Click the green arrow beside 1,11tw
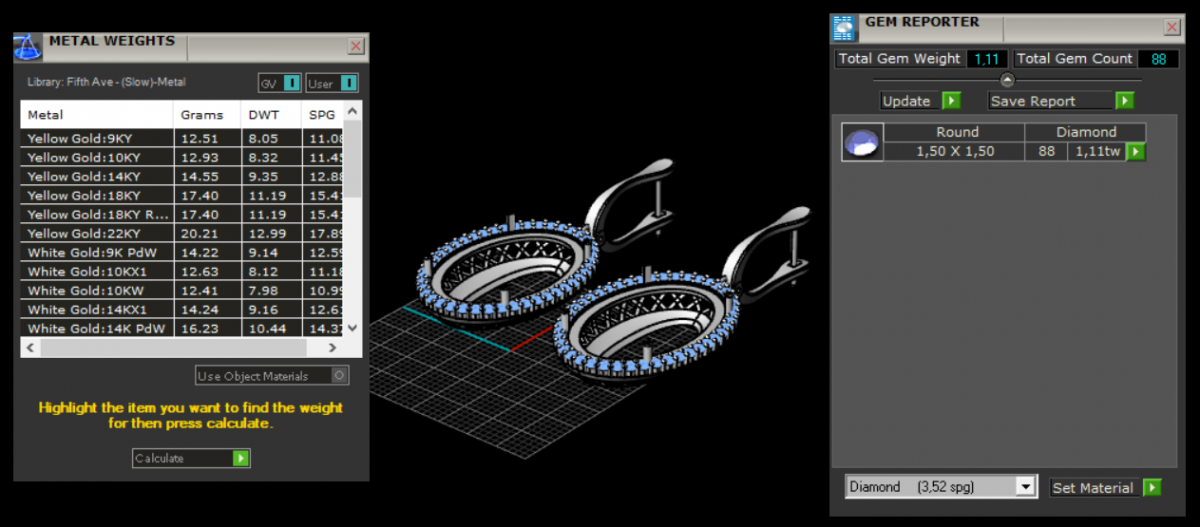 (x=1136, y=152)
